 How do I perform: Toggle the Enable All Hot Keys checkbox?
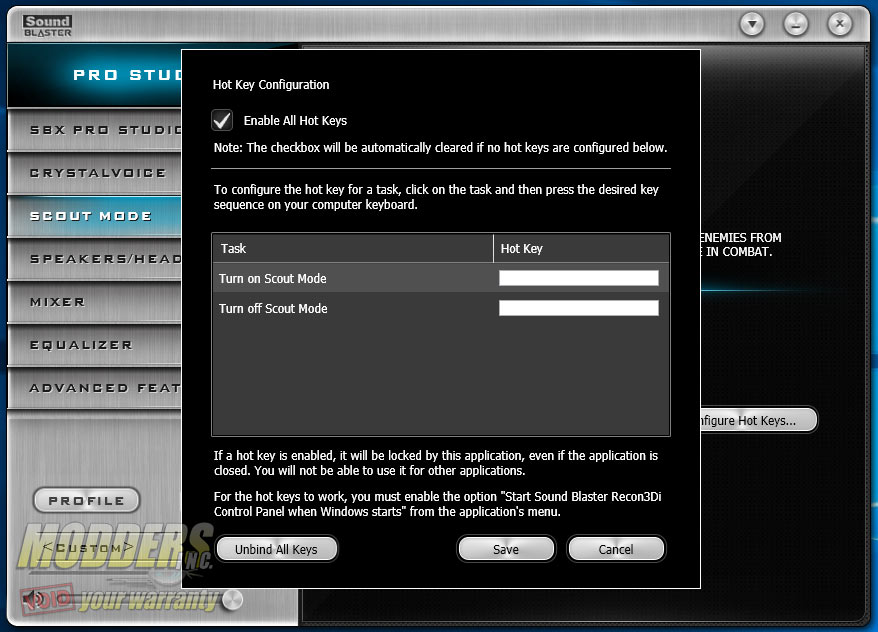222,120
